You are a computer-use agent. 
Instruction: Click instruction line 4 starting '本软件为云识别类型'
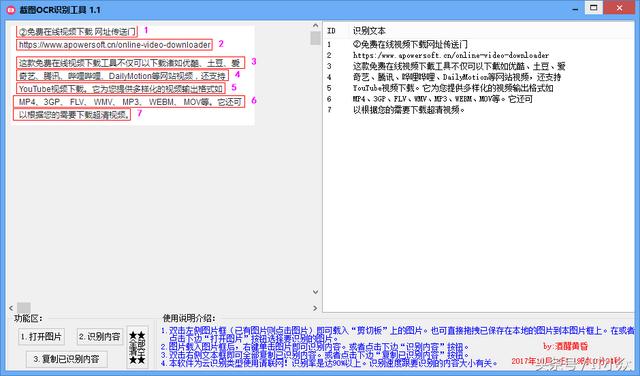330,363
